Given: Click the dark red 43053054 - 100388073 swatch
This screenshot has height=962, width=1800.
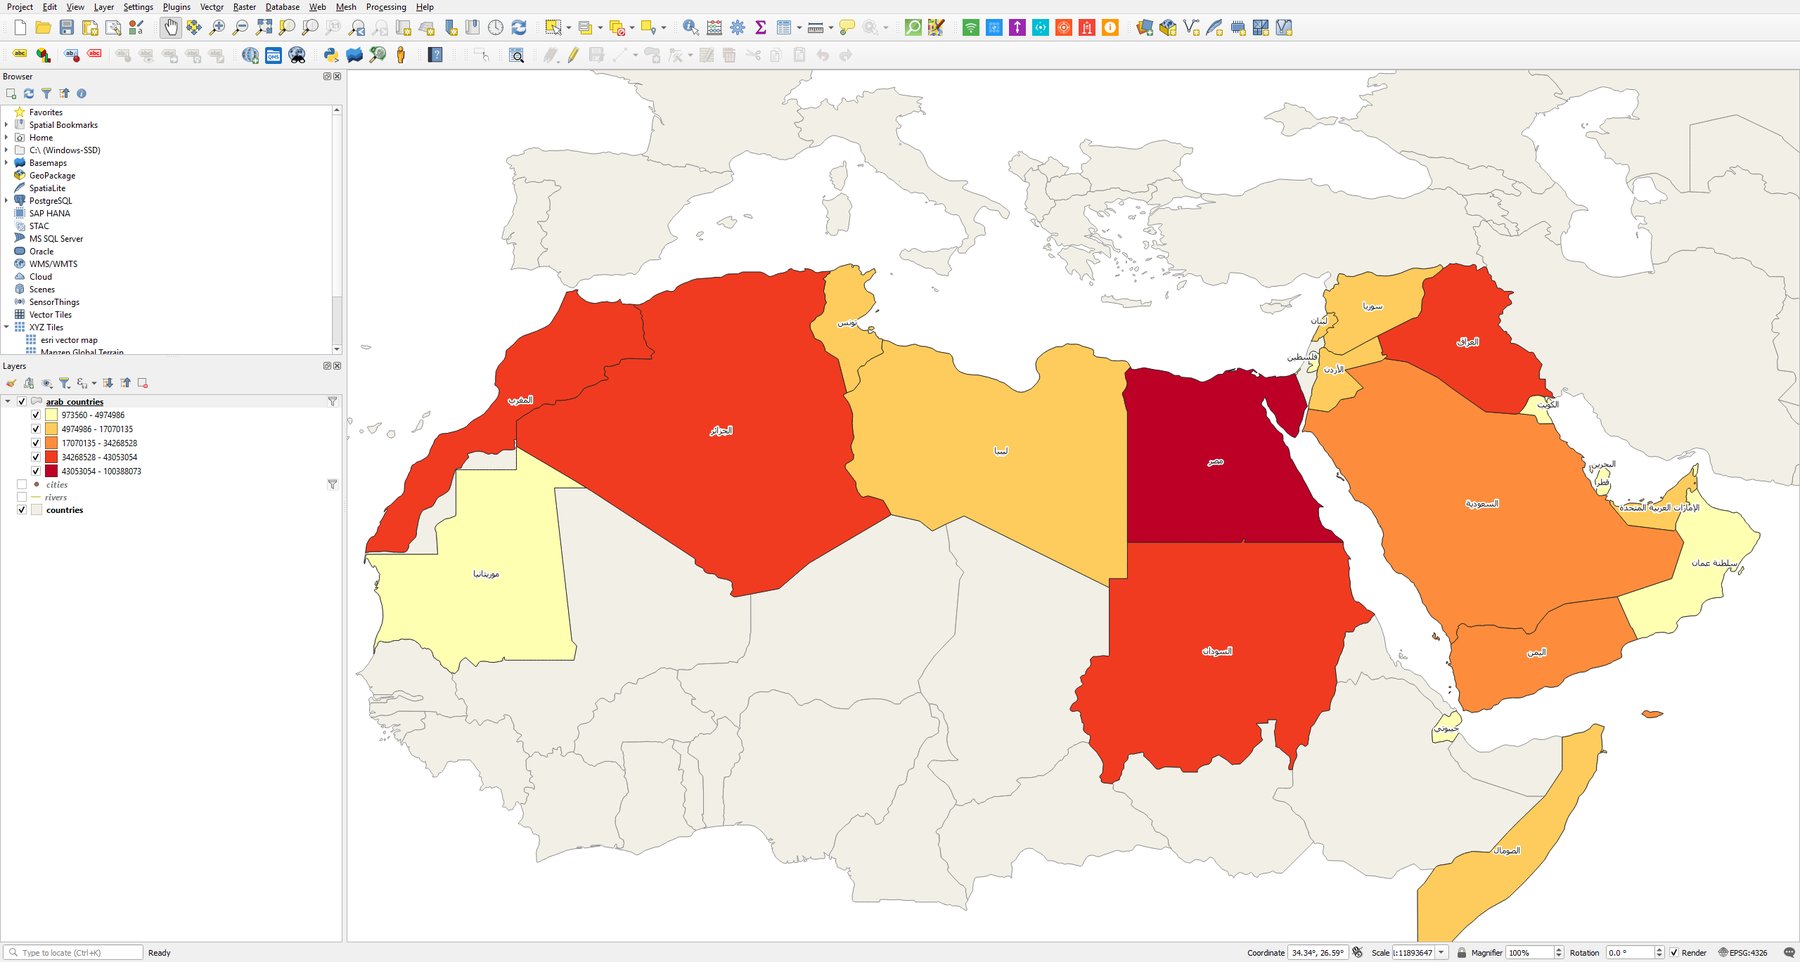Looking at the screenshot, I should click(51, 471).
